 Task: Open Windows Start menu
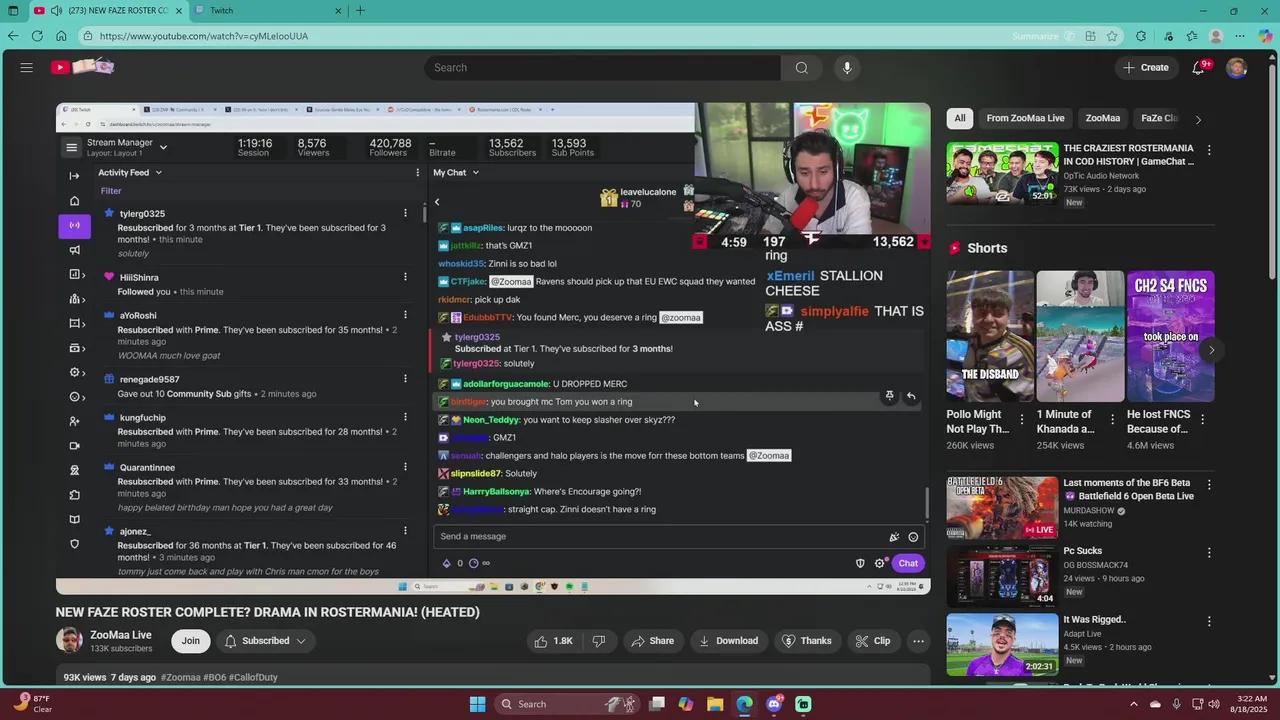[x=478, y=704]
